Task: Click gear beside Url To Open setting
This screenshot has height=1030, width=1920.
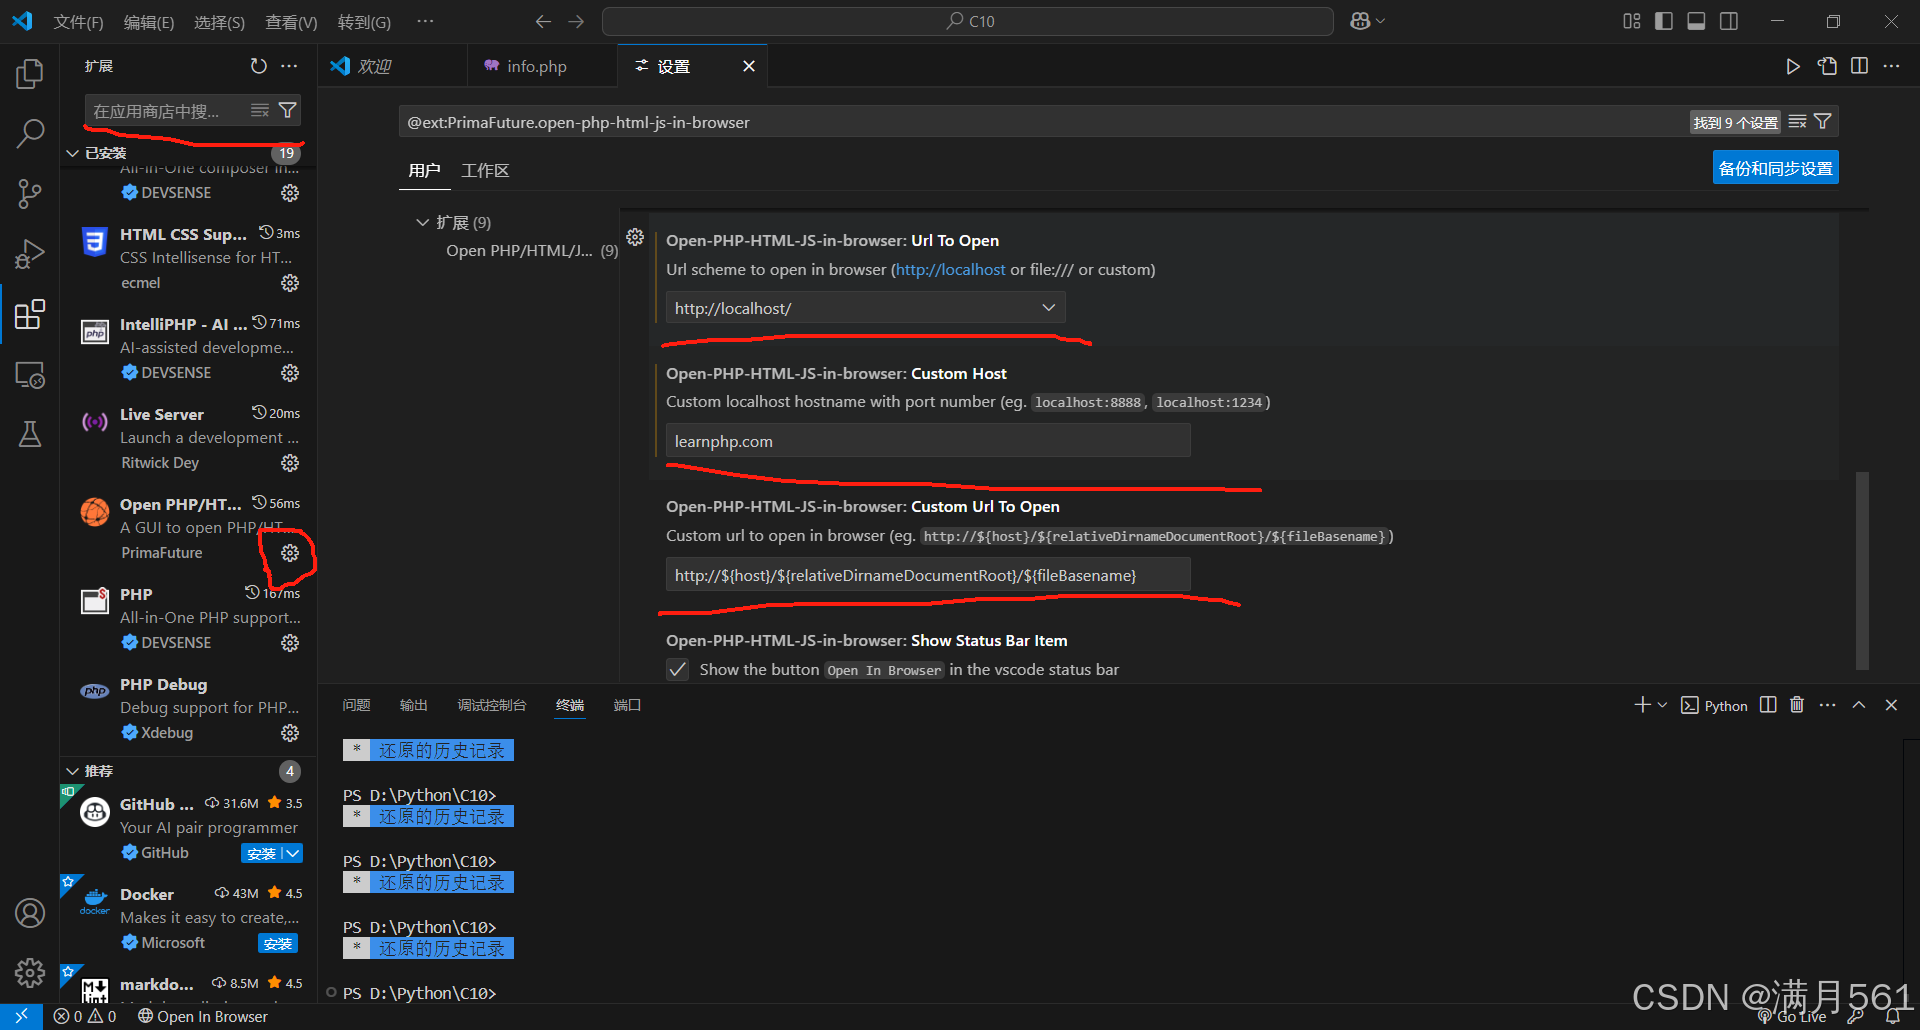Action: (635, 237)
